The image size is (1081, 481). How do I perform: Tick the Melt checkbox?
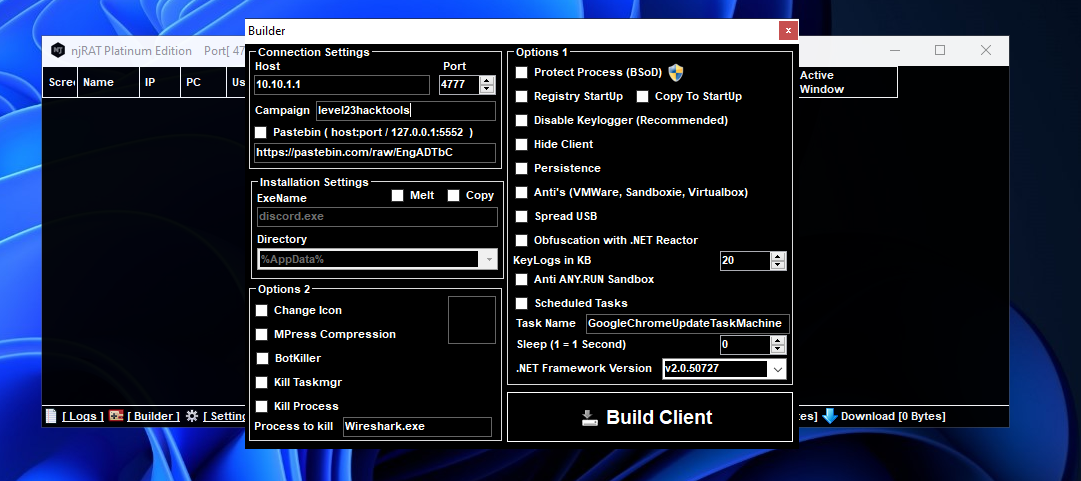point(397,196)
